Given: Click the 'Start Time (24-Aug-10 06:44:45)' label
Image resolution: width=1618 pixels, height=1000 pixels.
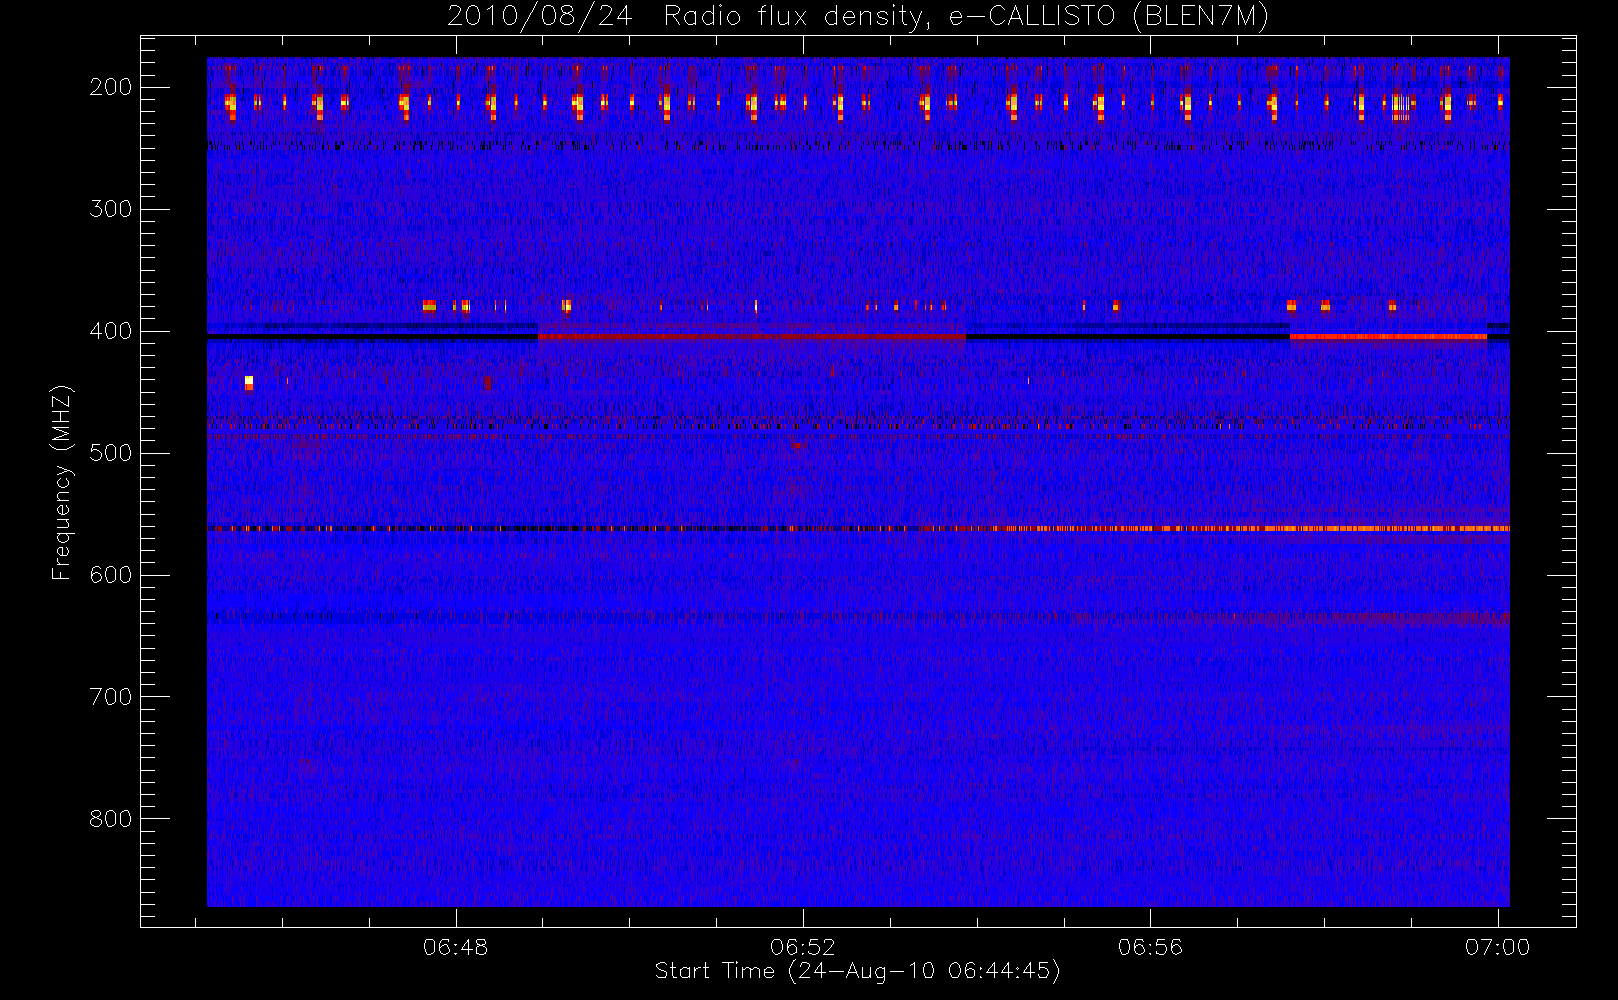Looking at the screenshot, I should [858, 971].
